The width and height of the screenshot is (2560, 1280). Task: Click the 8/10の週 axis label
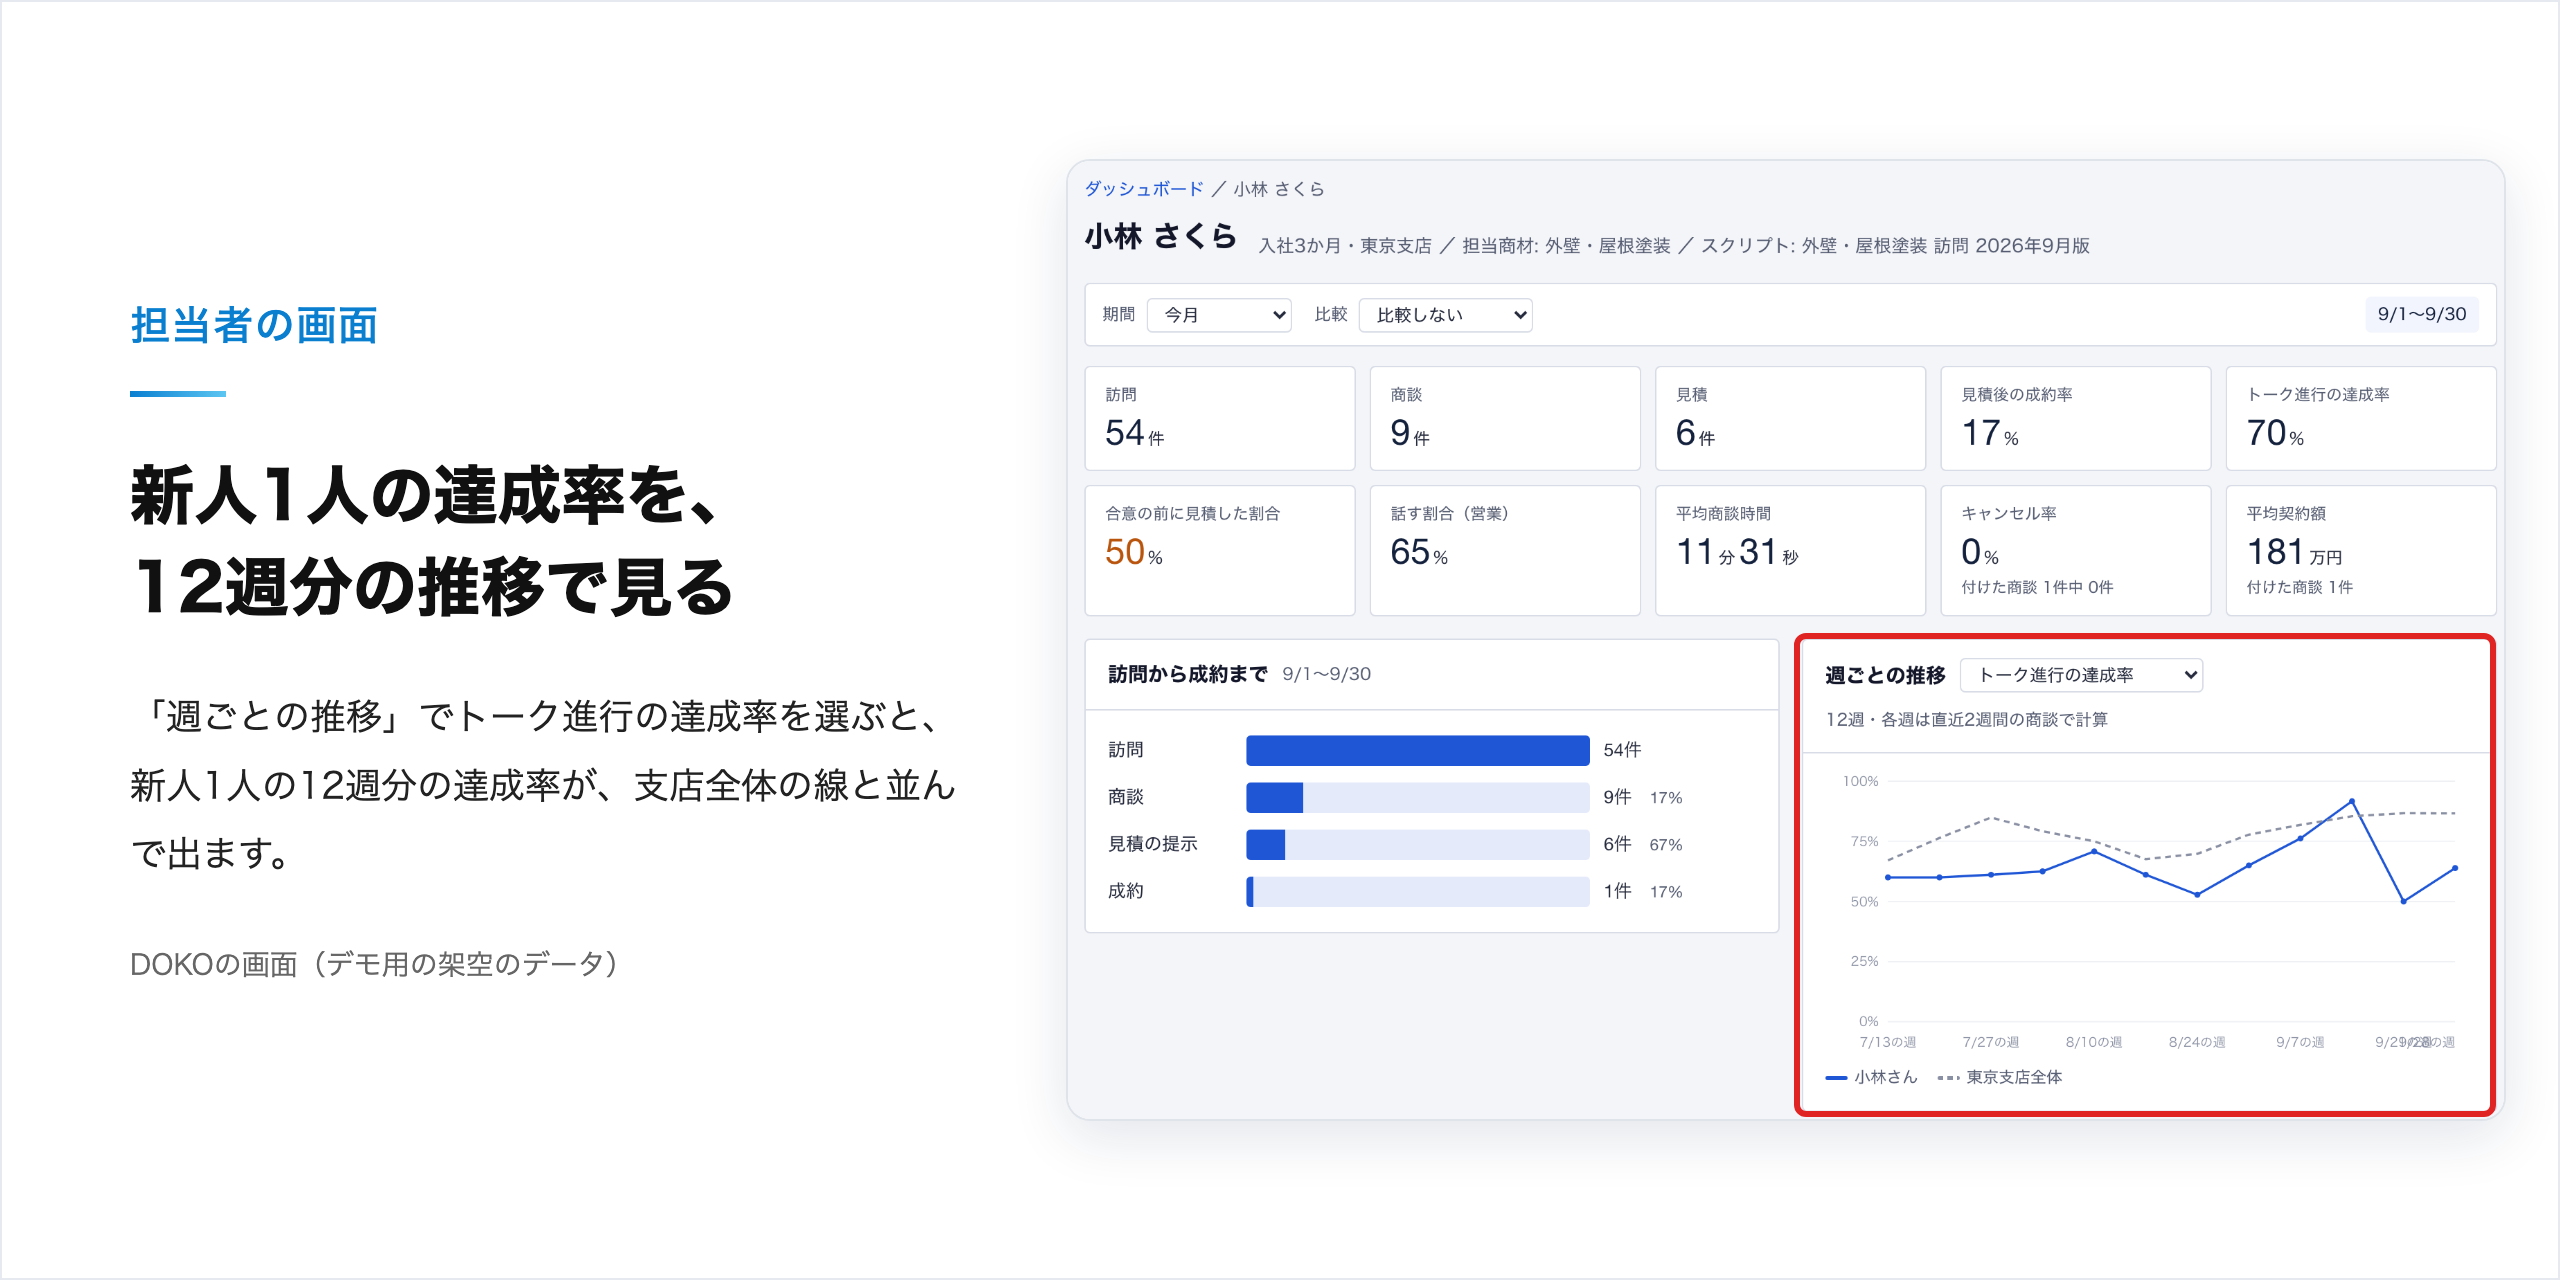[x=2094, y=1042]
